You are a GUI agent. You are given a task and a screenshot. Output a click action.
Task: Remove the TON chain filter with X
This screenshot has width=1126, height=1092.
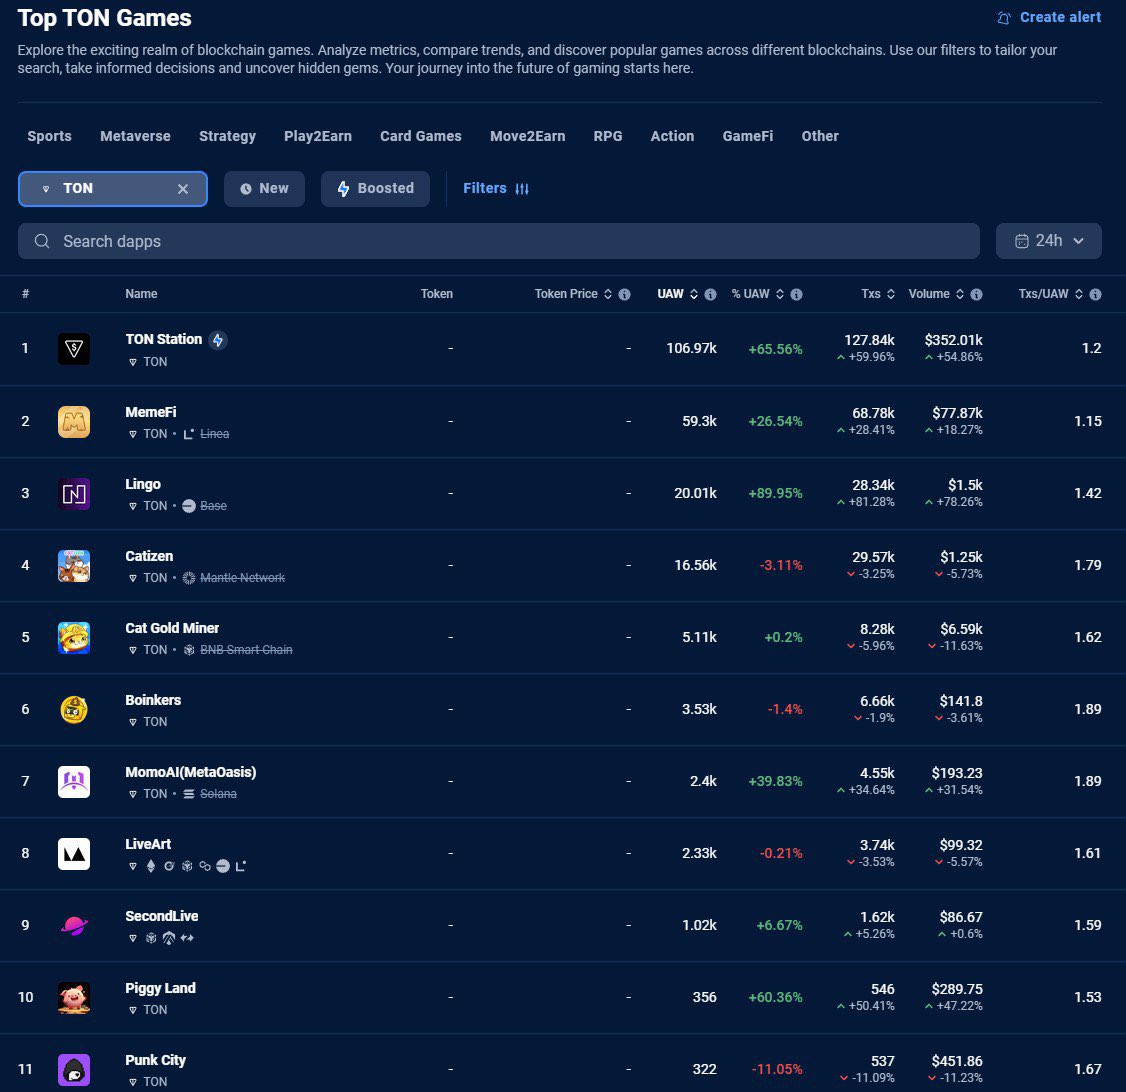click(x=183, y=189)
